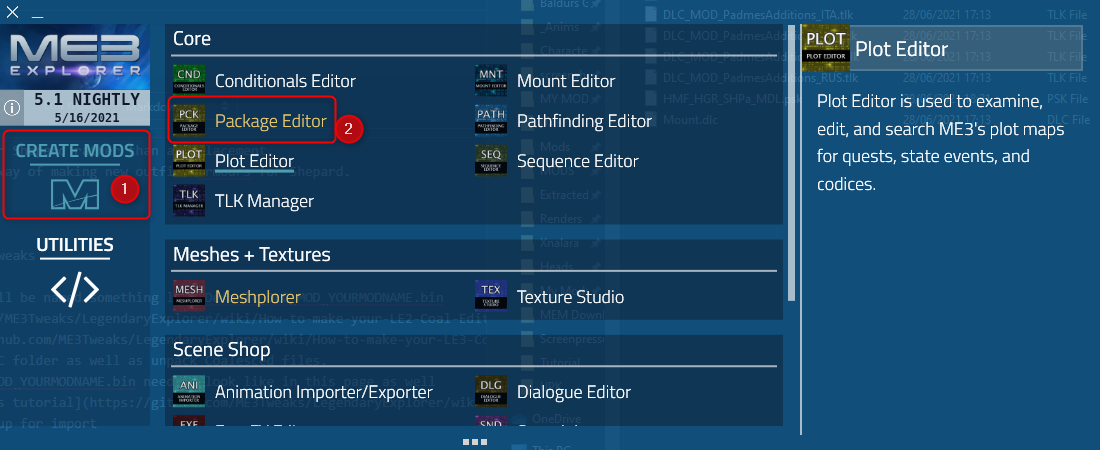Click the Mount Editor MNT icon
The height and width of the screenshot is (450, 1100).
coord(490,81)
